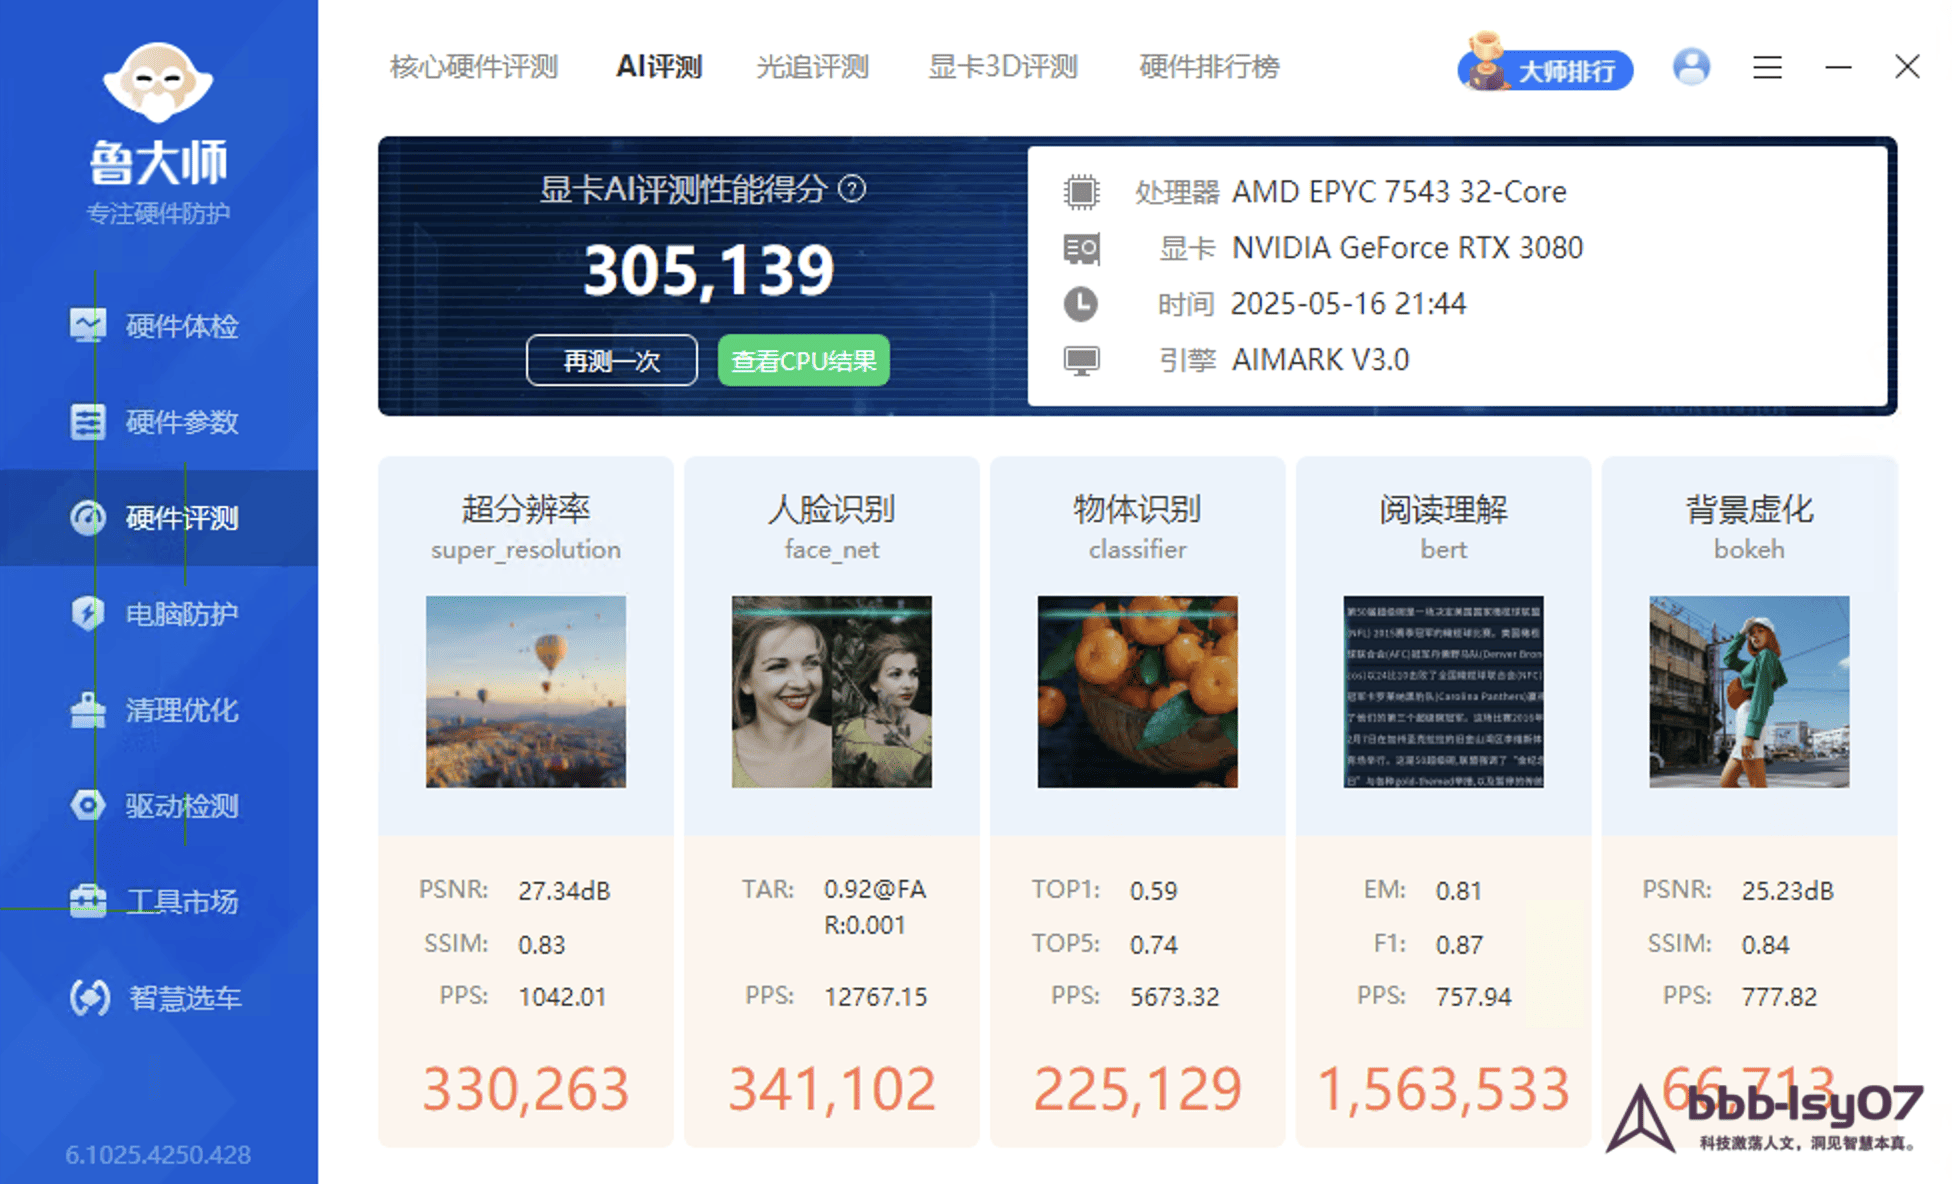The height and width of the screenshot is (1184, 1952).
Task: Select 硬件评测 item in sidebar
Action: [160, 517]
